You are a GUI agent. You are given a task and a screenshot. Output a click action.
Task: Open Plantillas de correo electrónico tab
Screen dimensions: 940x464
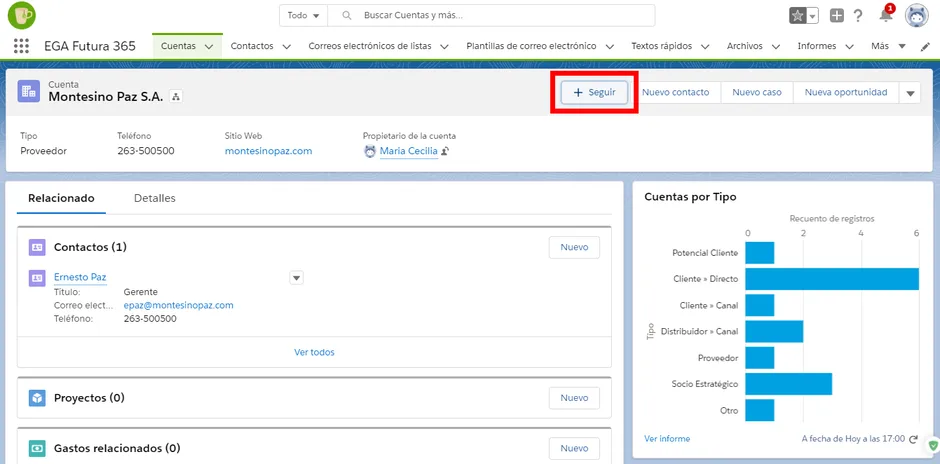tap(531, 46)
